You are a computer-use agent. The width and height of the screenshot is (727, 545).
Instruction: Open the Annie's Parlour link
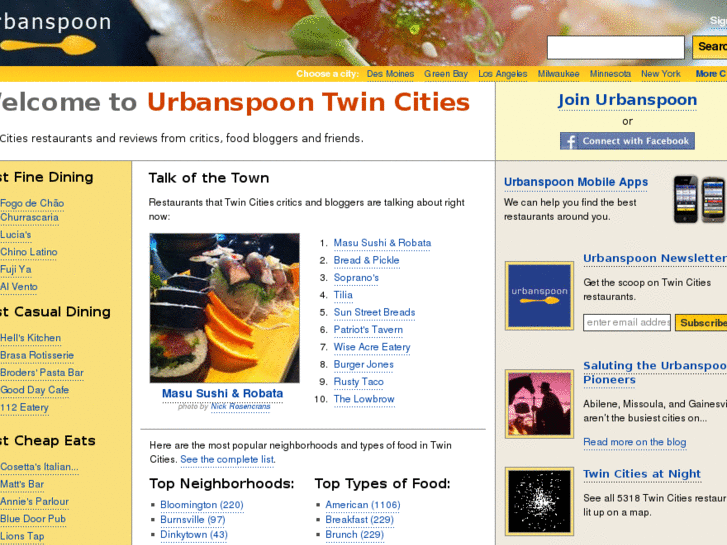tap(34, 501)
